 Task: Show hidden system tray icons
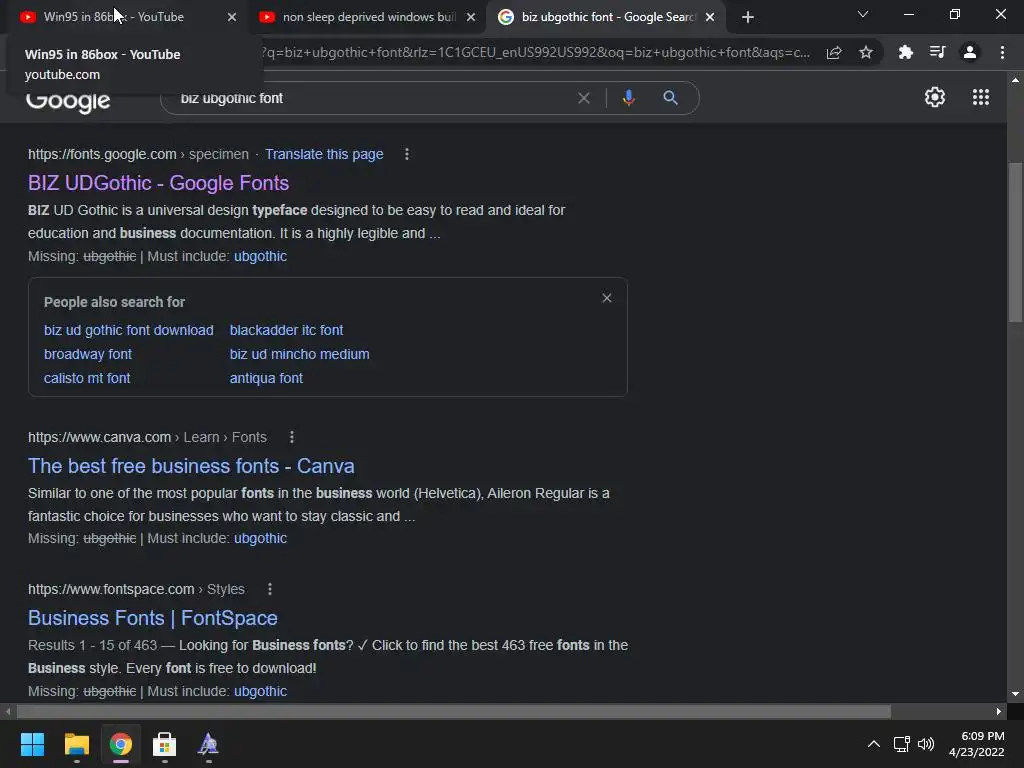click(x=873, y=744)
